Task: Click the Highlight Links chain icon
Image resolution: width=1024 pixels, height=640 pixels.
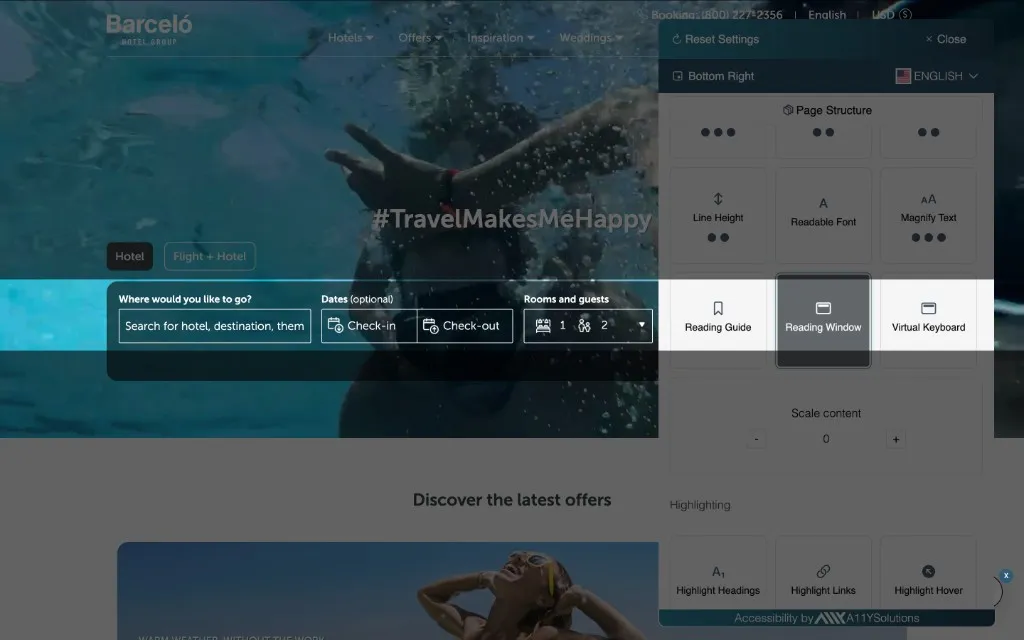Action: point(823,572)
